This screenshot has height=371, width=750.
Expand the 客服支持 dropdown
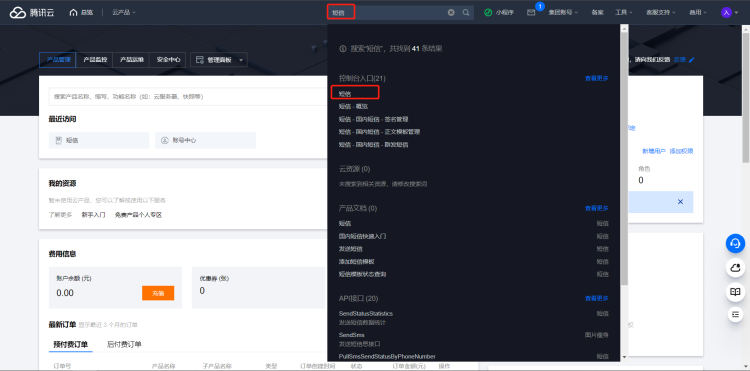(661, 12)
